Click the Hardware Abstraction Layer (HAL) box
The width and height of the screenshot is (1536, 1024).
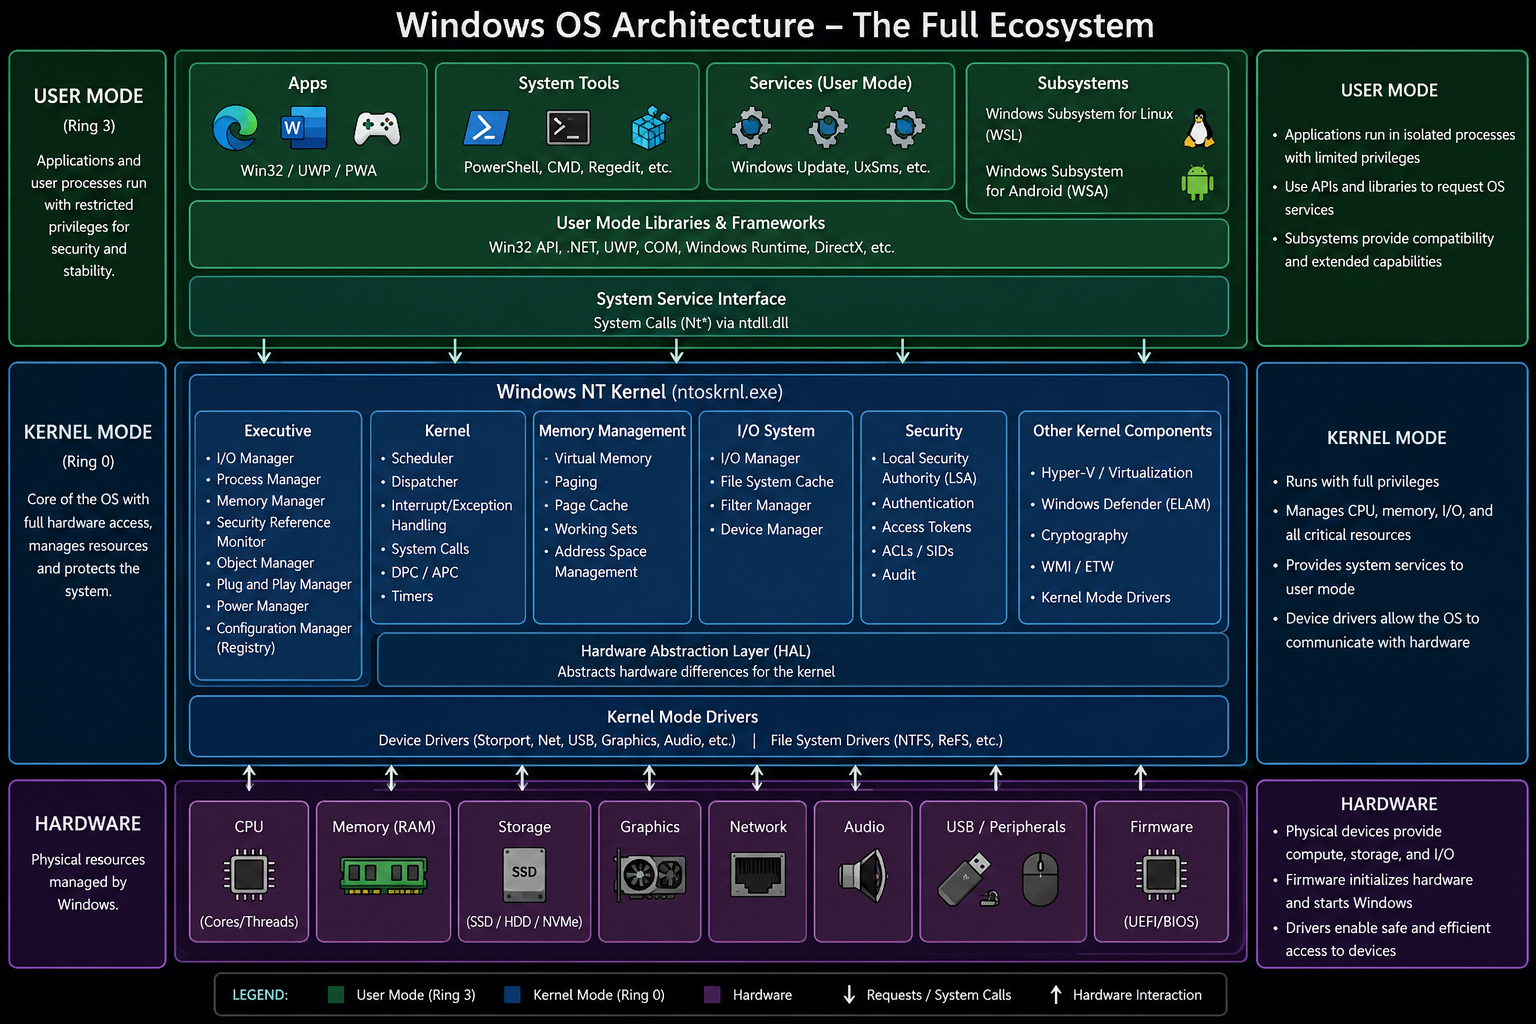(x=803, y=660)
